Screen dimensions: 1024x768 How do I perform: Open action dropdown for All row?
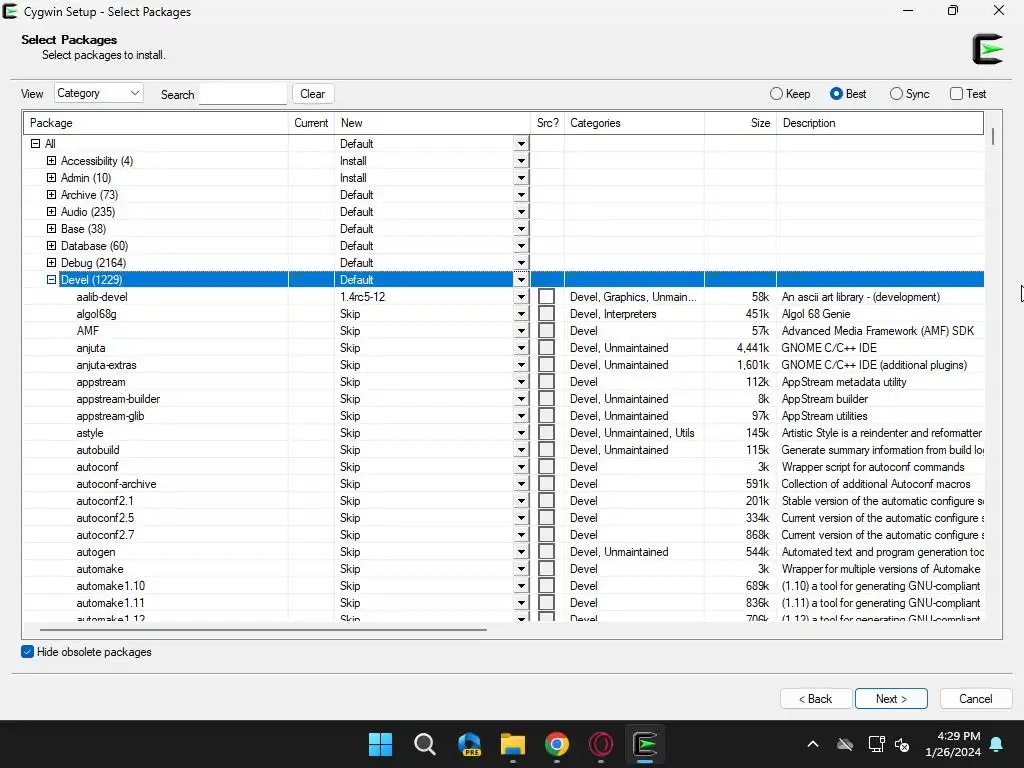tap(521, 144)
